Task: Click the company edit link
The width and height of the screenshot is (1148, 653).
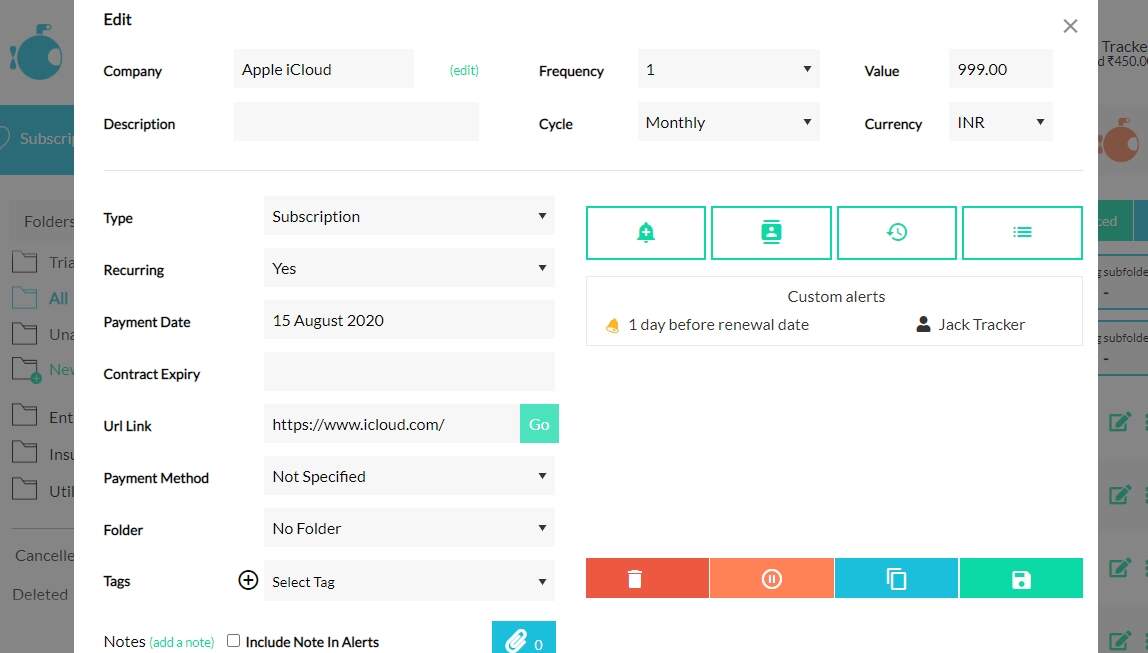Action: pyautogui.click(x=464, y=71)
